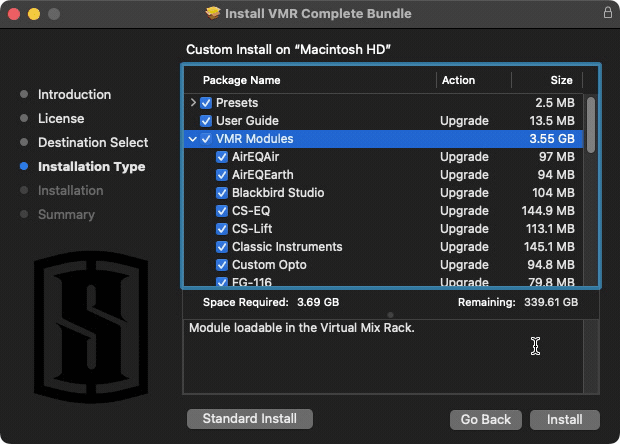Viewport: 620px width, 444px height.
Task: Collapse the VMR Modules group
Action: coord(193,139)
